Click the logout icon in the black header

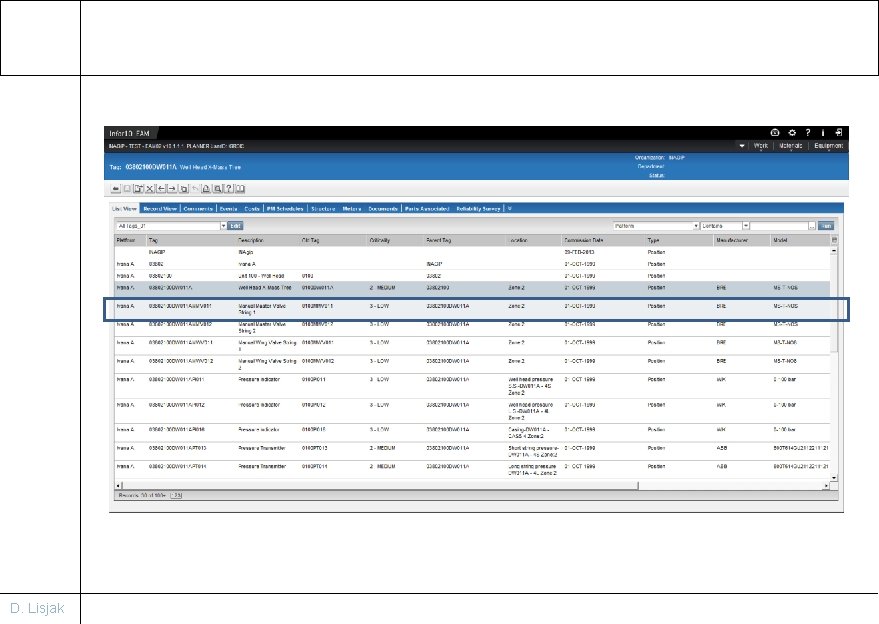839,133
